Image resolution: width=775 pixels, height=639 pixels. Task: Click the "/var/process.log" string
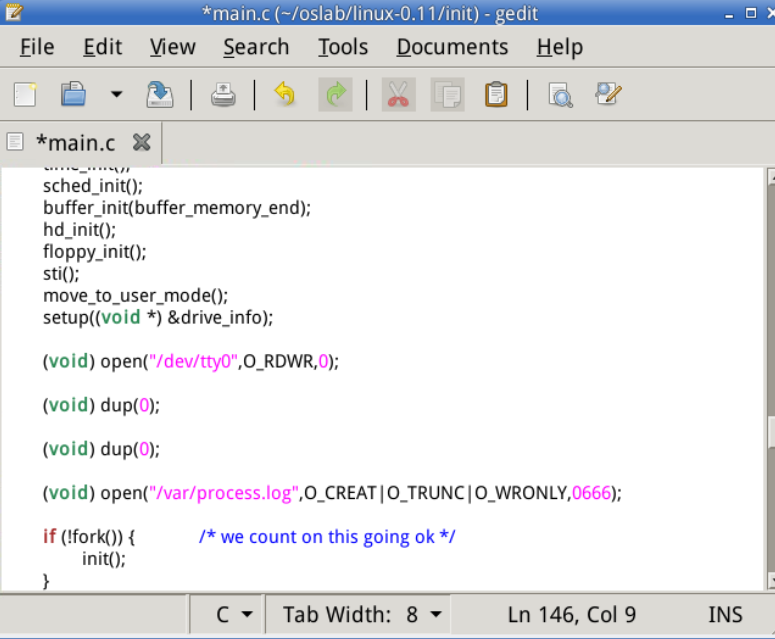(224, 493)
